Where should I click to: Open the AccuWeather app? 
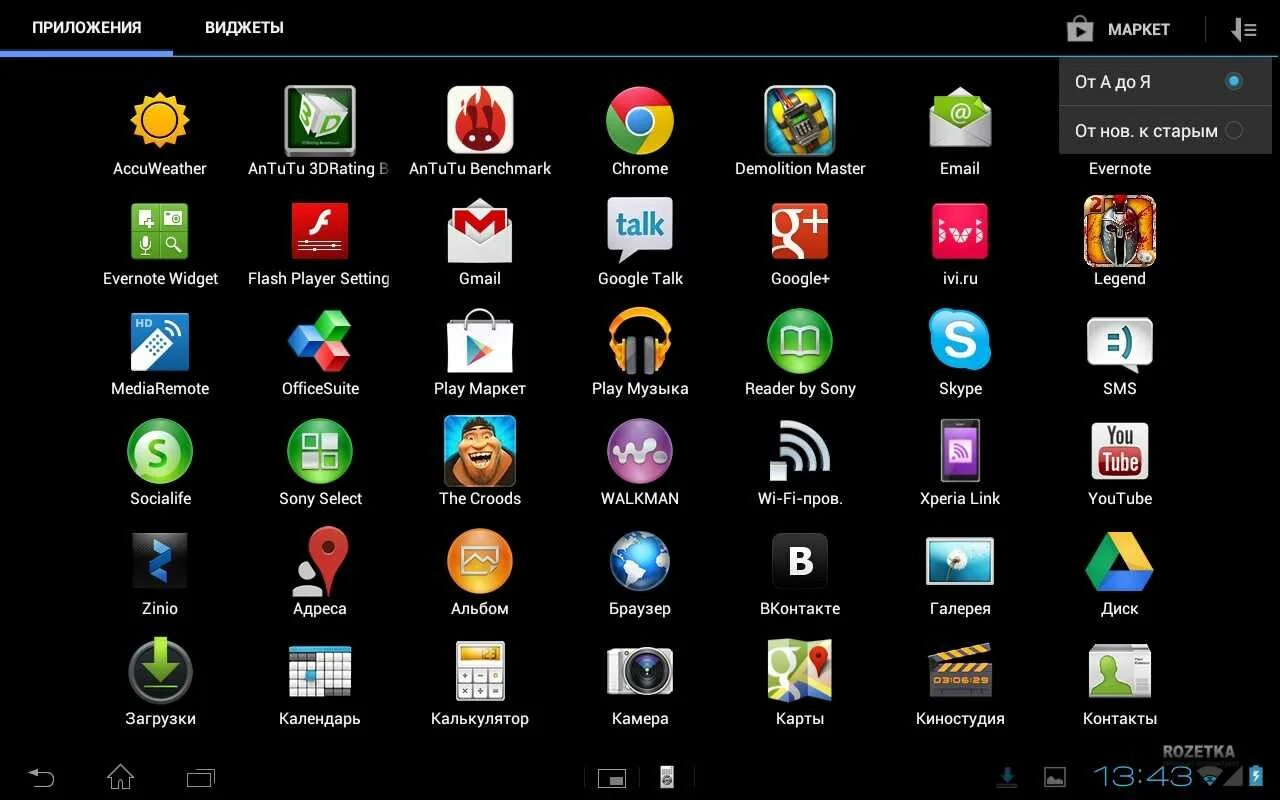[x=160, y=121]
